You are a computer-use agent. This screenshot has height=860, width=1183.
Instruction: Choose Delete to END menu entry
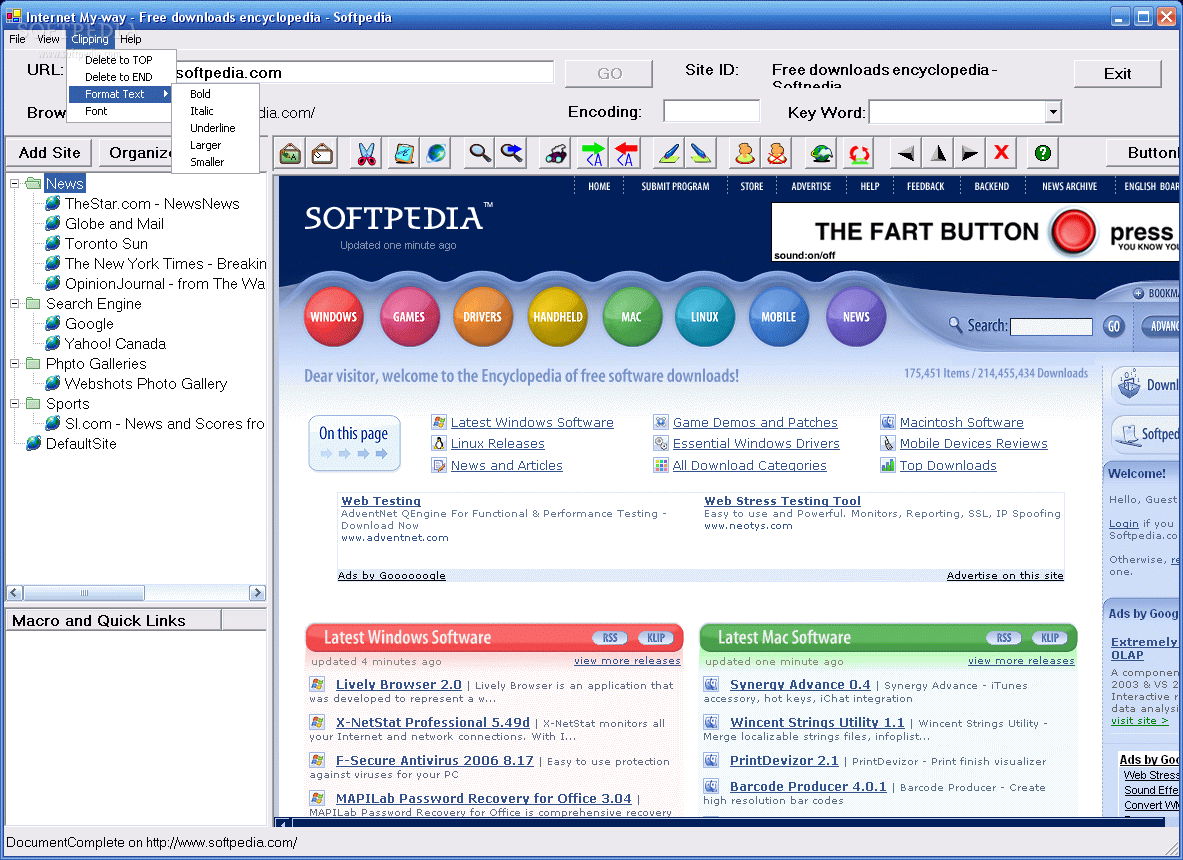coord(118,77)
